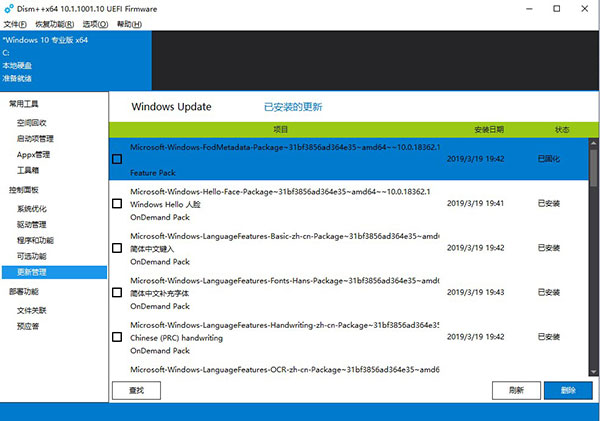Select the LanguageFeatures-OCR-zh-cn-Package row name

285,370
